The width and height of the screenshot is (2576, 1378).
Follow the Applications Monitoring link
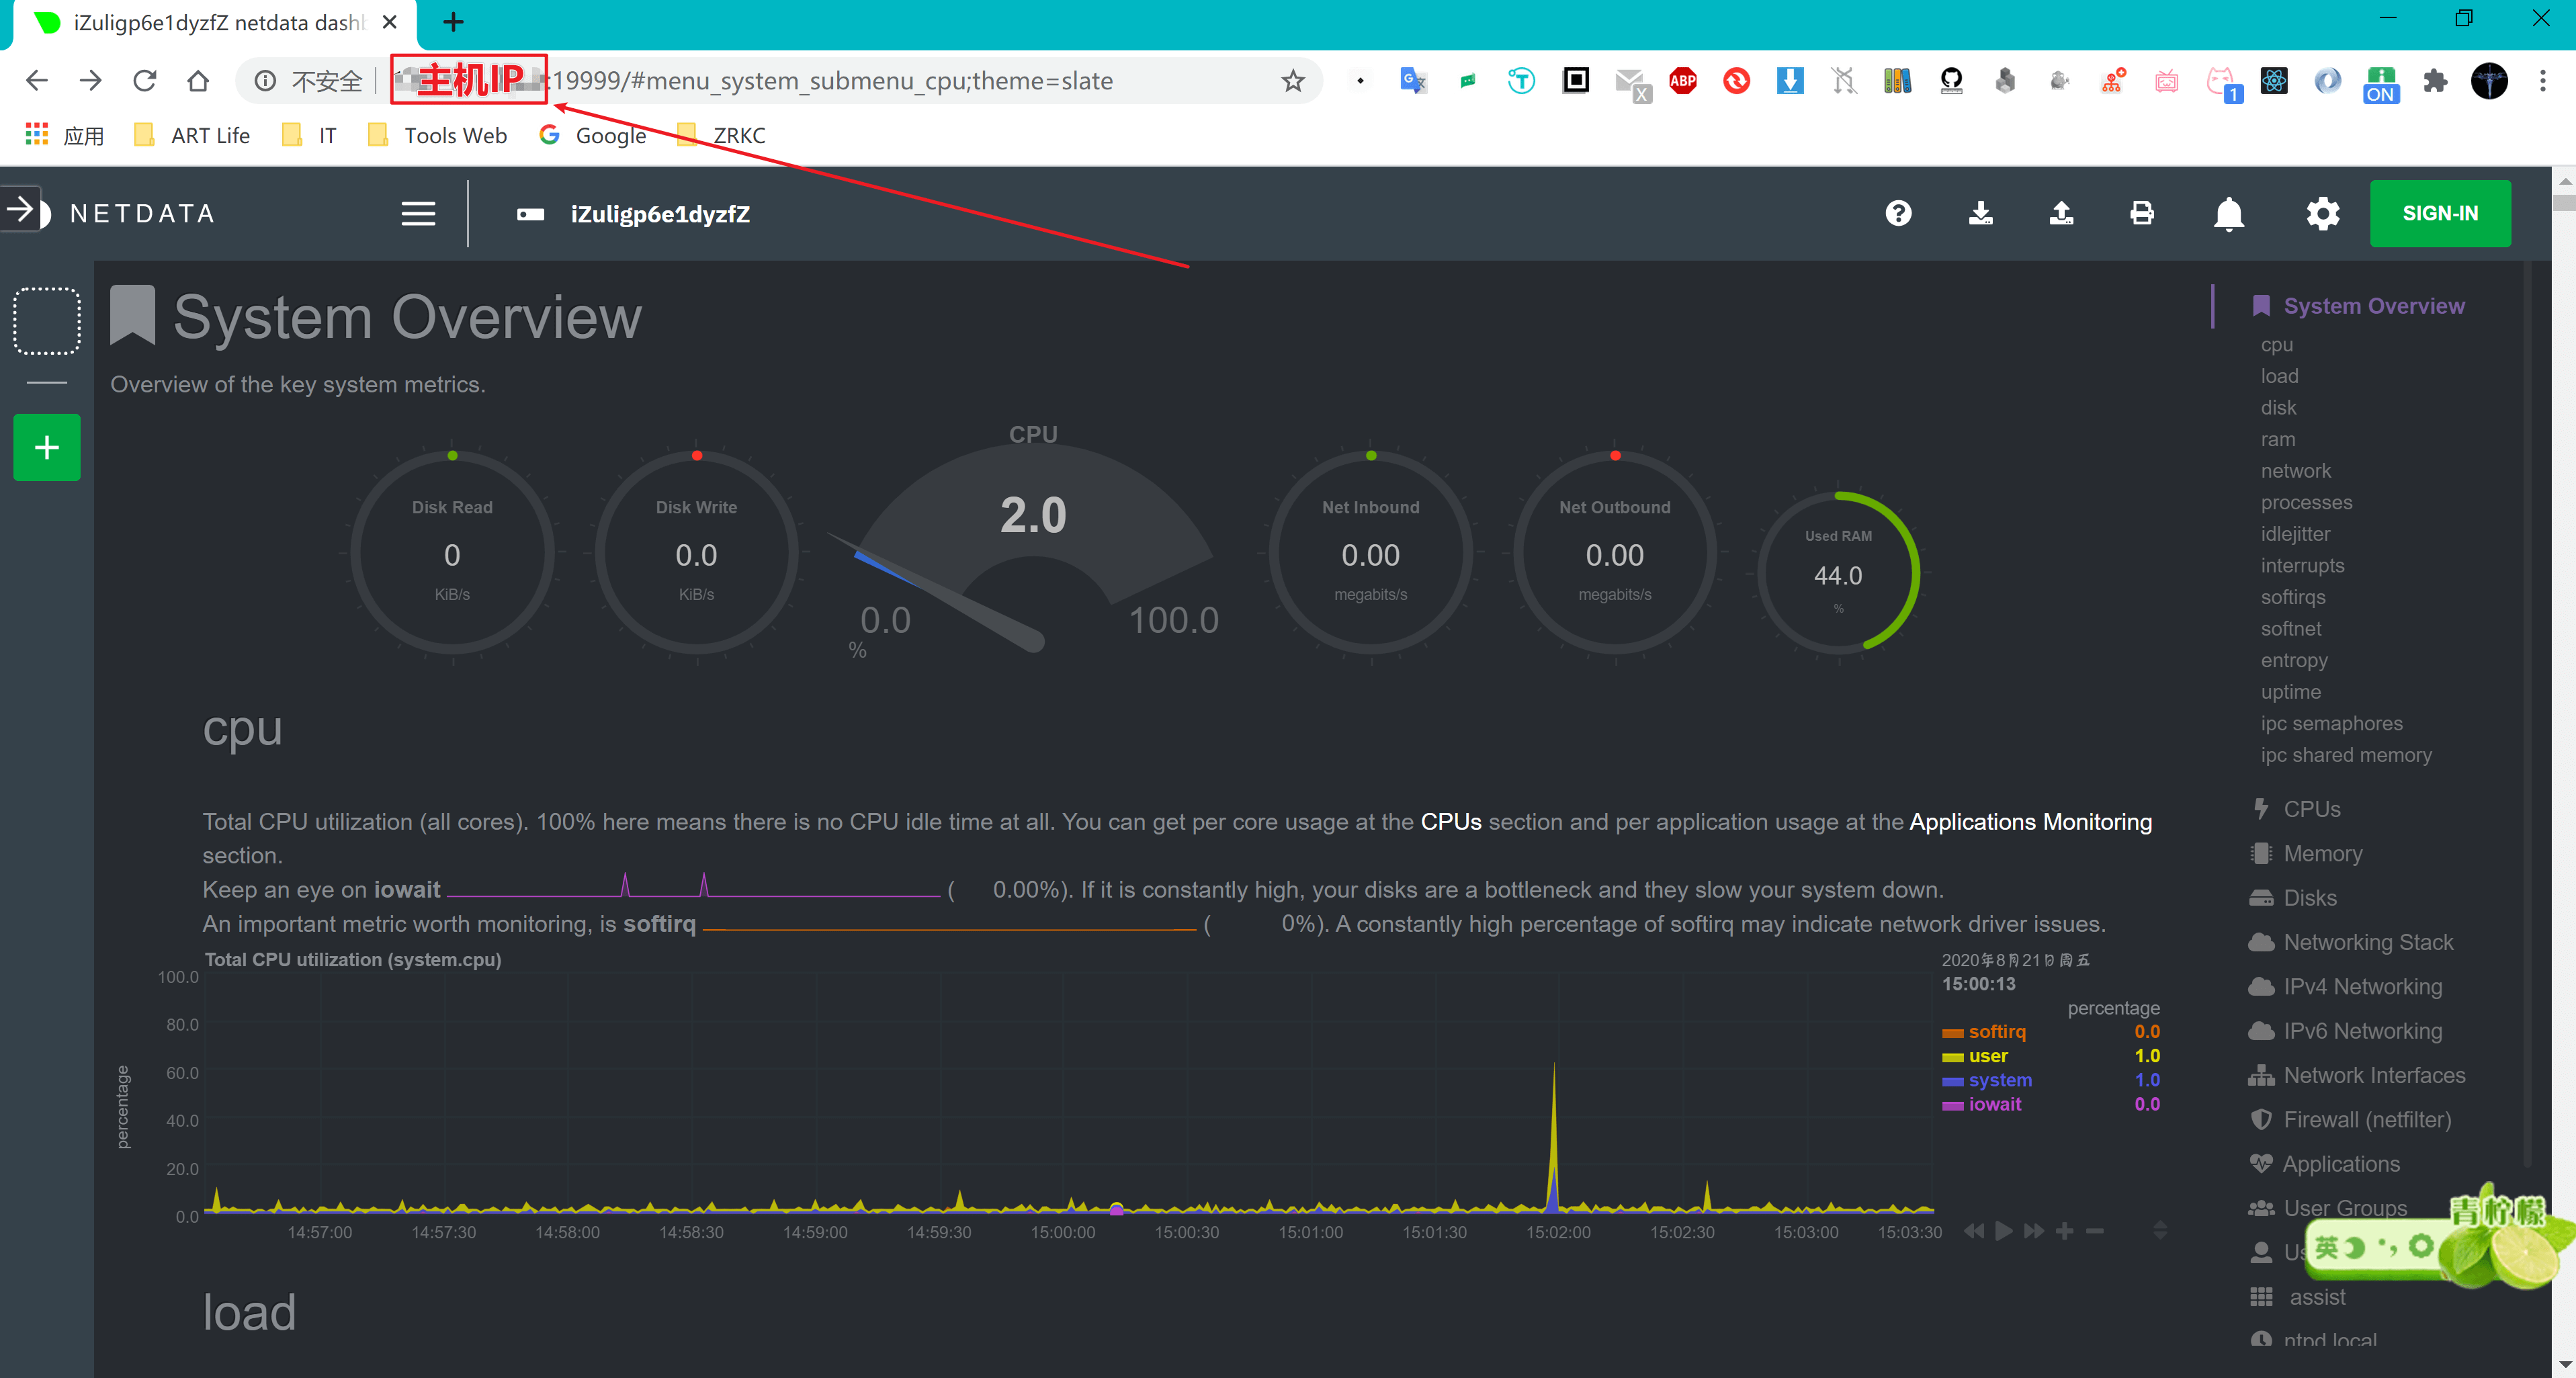tap(2030, 821)
